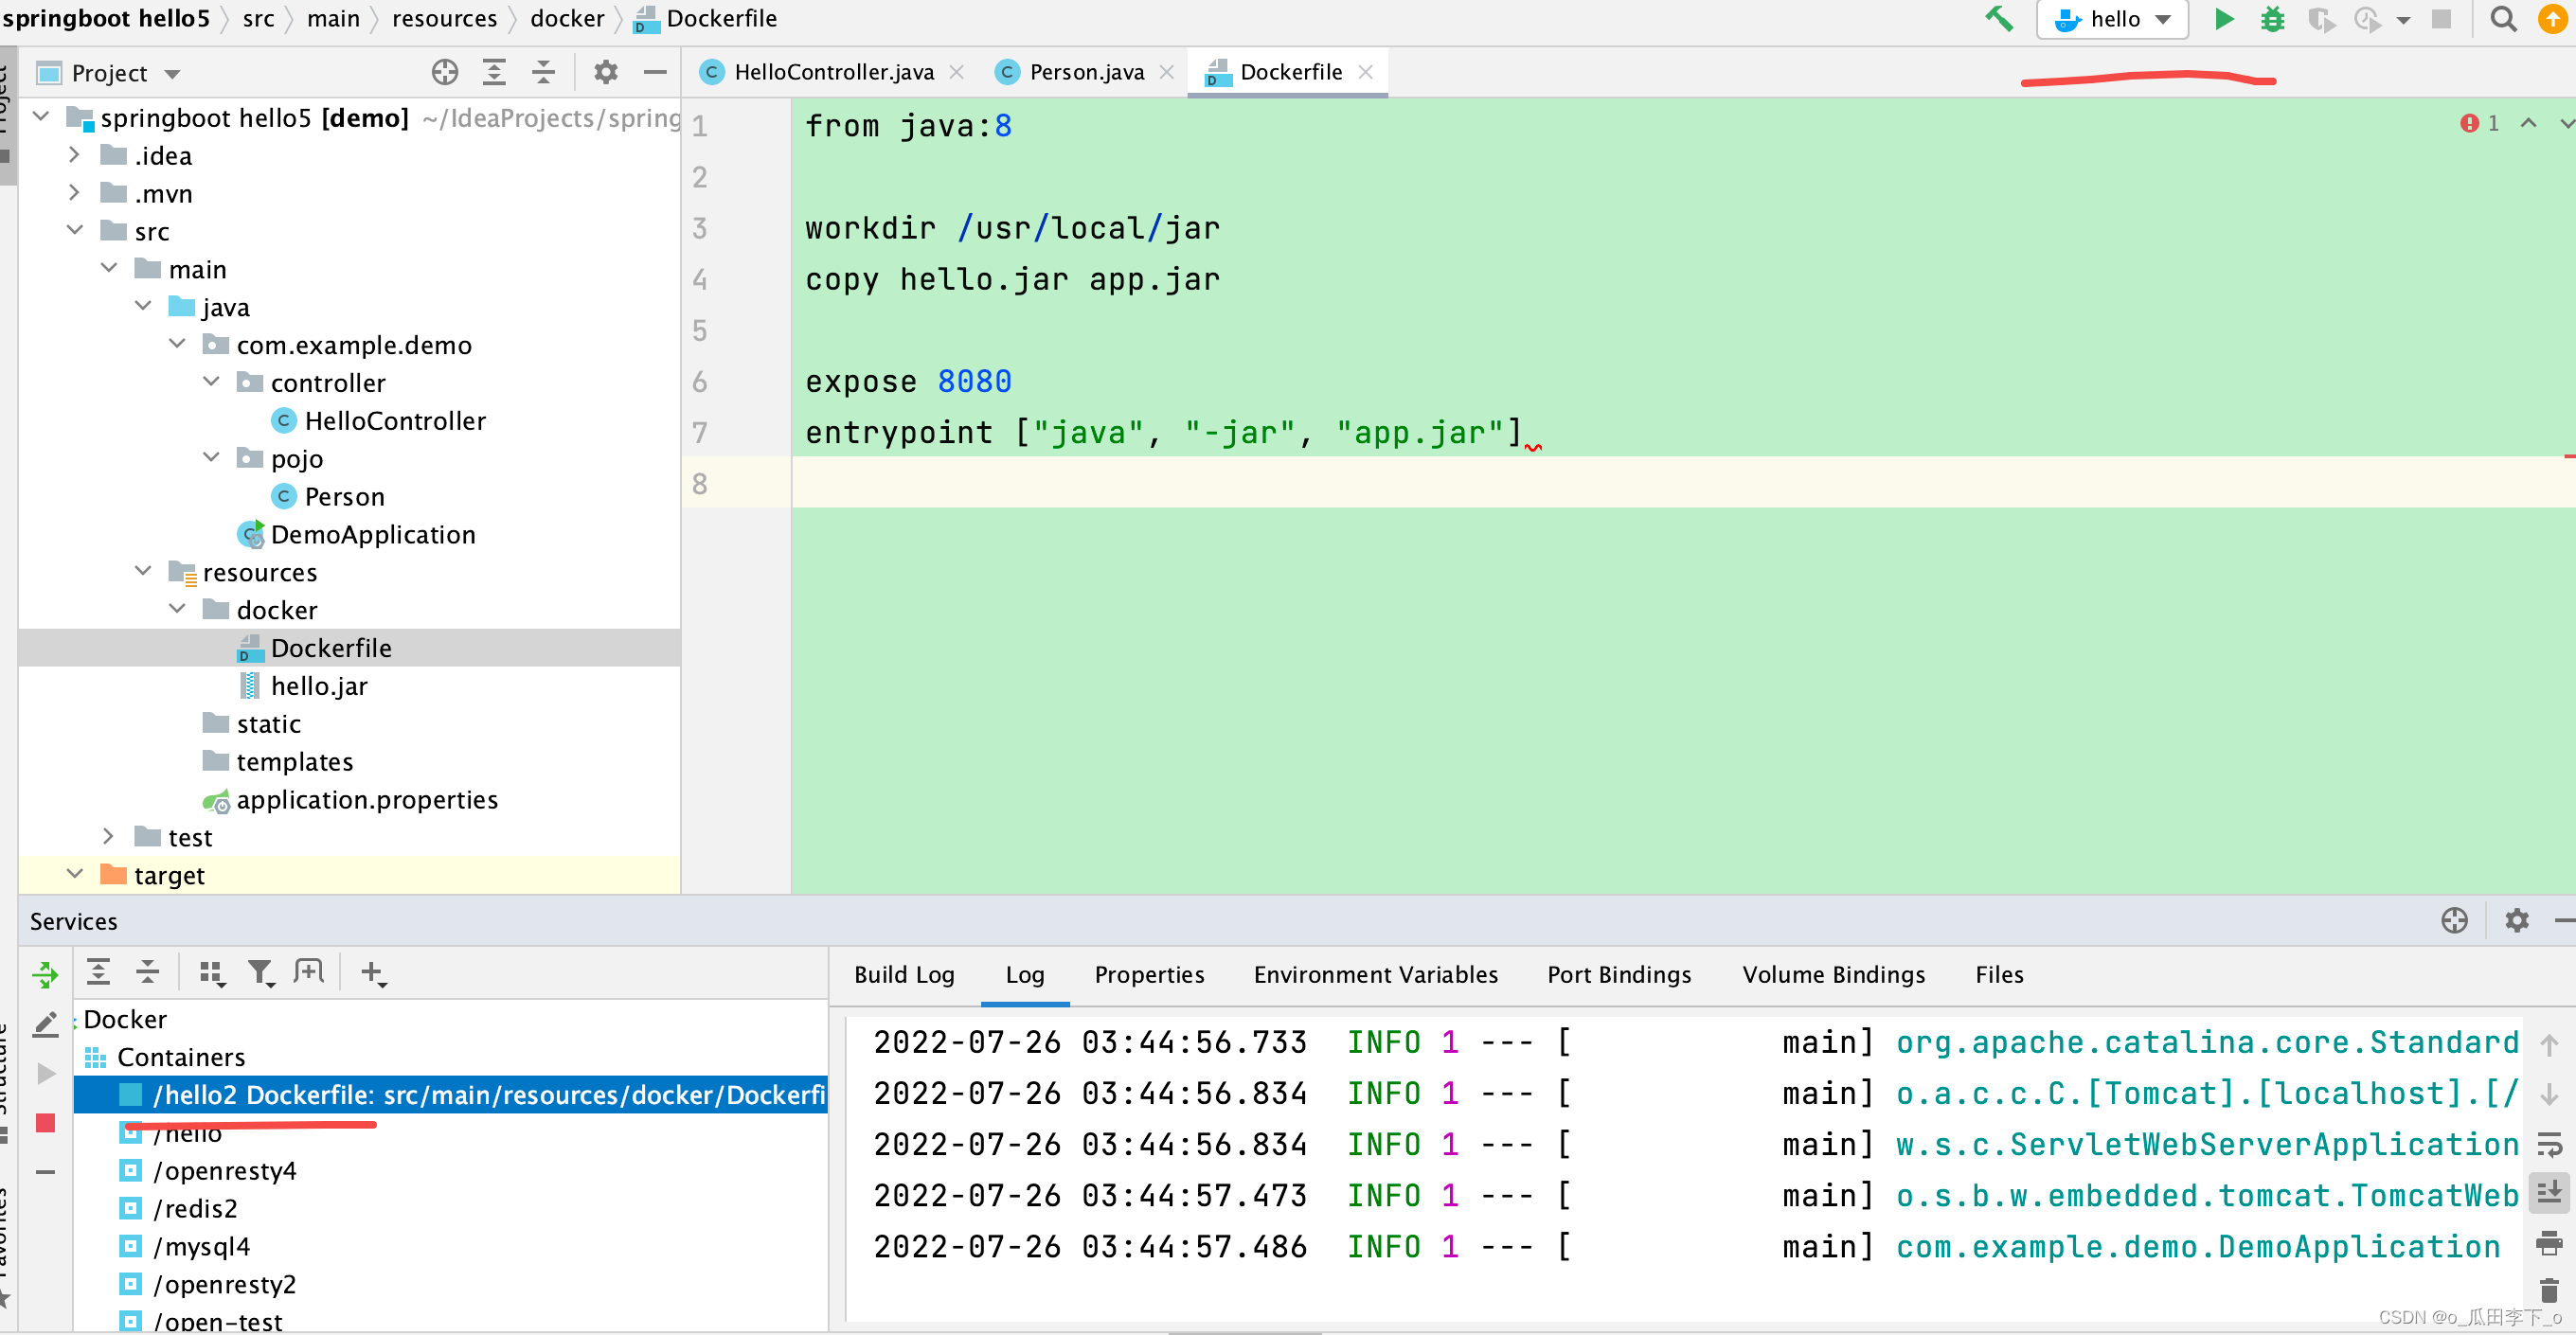Click select opened file crosshair icon

tap(445, 72)
